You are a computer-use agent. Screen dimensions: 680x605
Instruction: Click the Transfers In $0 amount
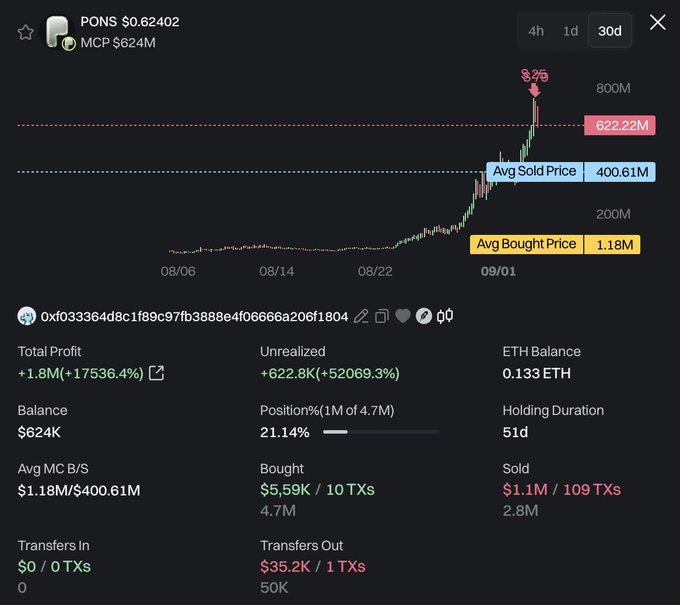click(26, 566)
